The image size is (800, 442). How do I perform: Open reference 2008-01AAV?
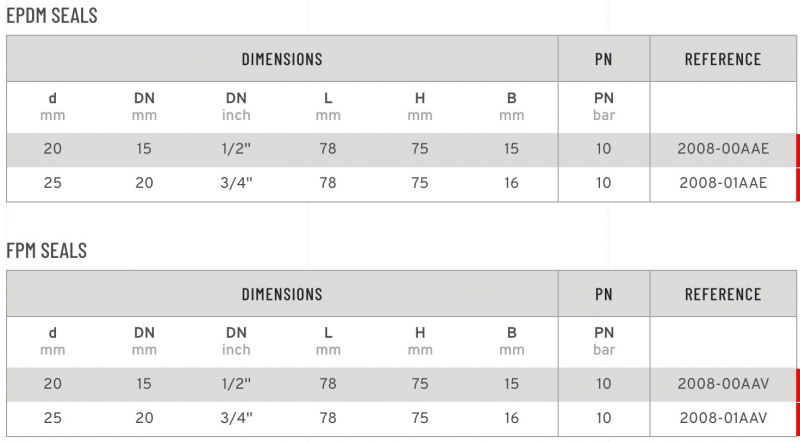coord(723,418)
